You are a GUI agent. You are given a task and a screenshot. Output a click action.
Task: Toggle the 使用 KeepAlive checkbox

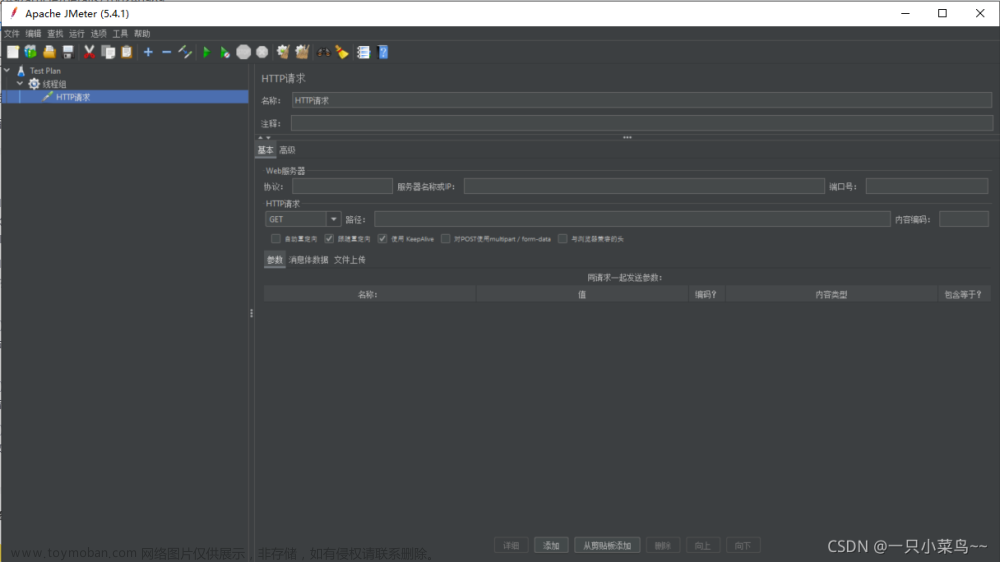pos(382,239)
